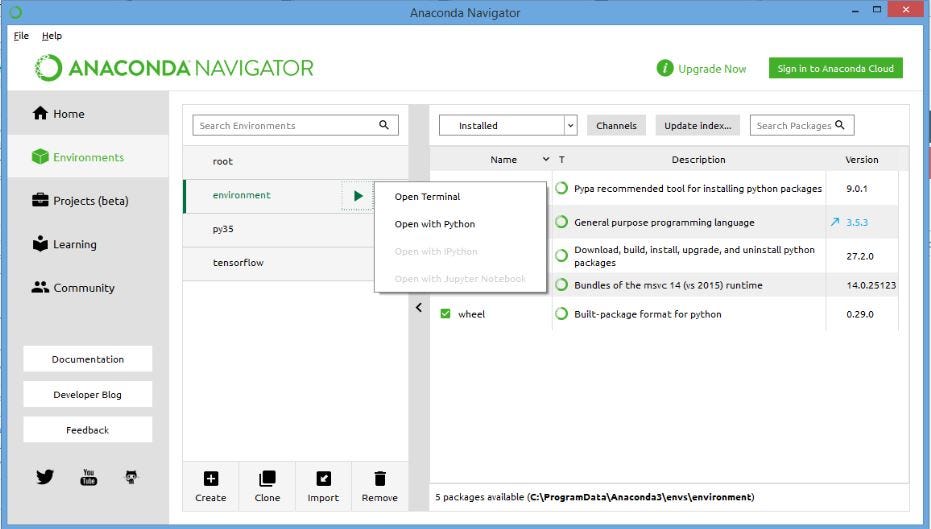Click version 0.29.0 cell

860,313
